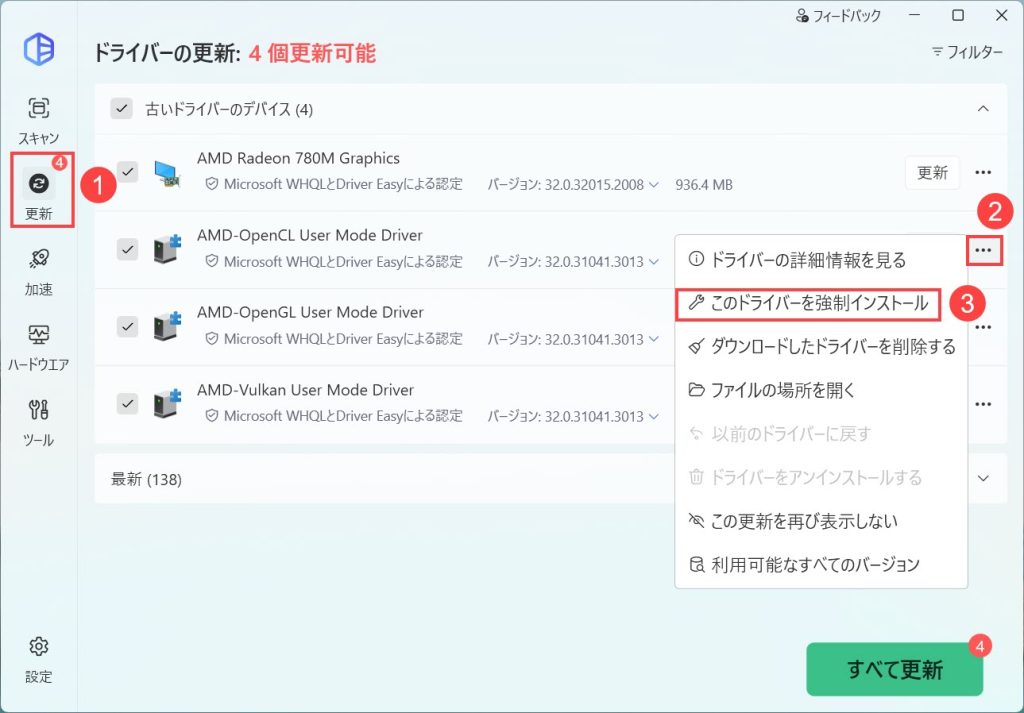1024x713 pixels.
Task: Uncheck the AMD-OpenCL User Mode Driver checkbox
Action: (x=127, y=249)
